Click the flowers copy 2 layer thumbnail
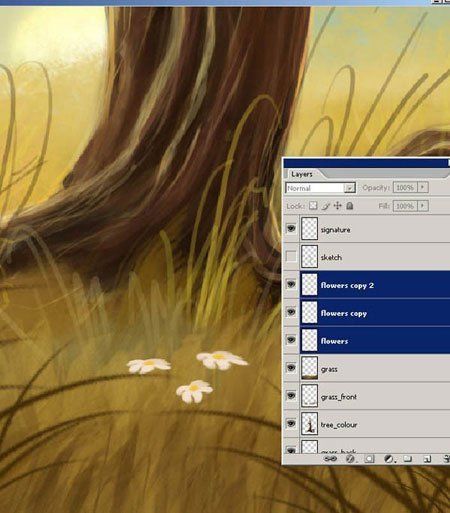This screenshot has width=450, height=513. click(x=309, y=284)
